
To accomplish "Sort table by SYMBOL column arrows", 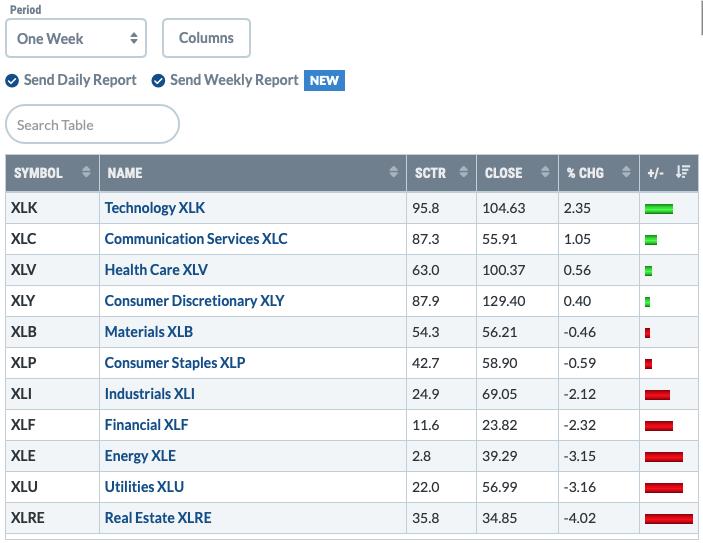I will [86, 172].
